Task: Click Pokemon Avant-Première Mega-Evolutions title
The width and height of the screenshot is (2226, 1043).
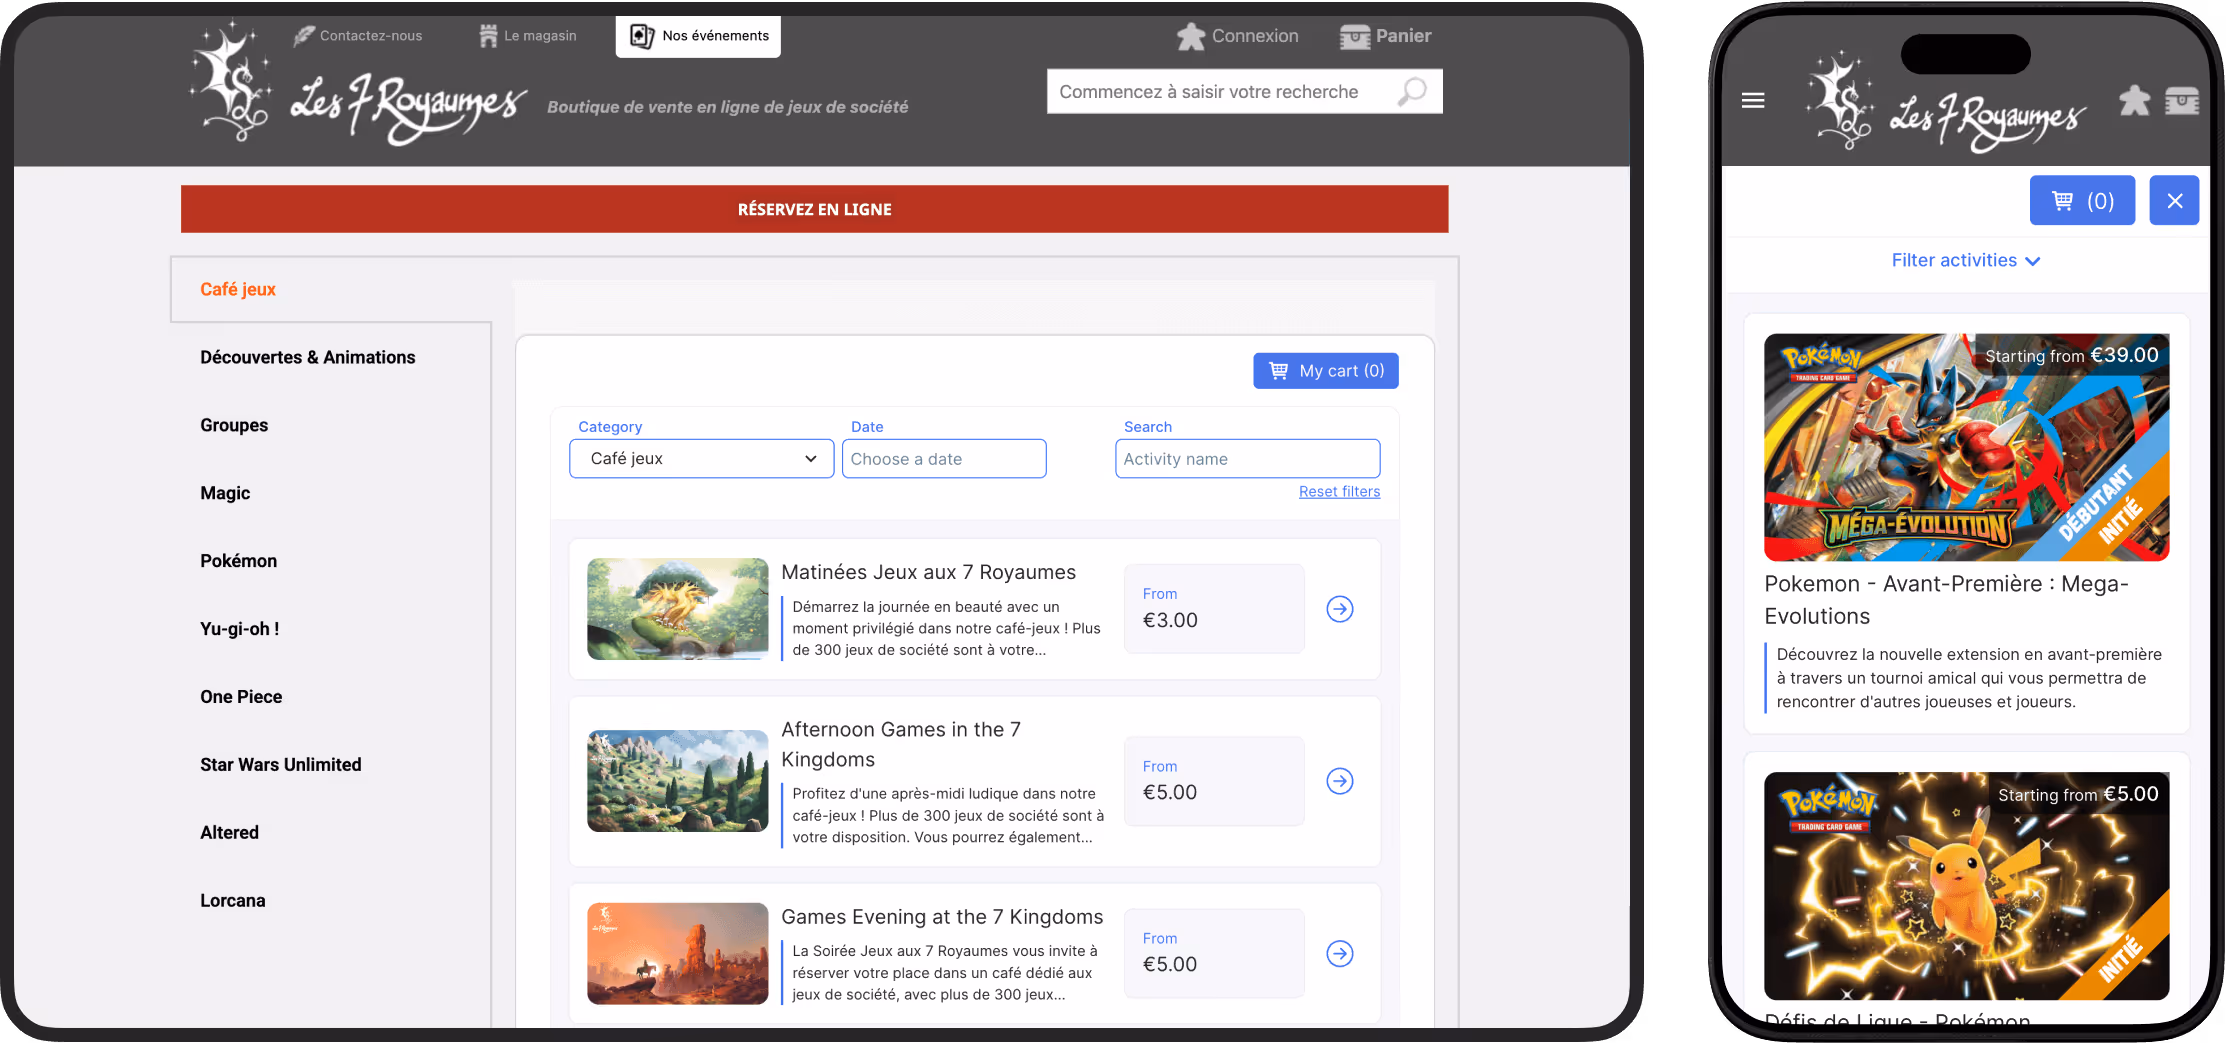Action: click(1946, 600)
